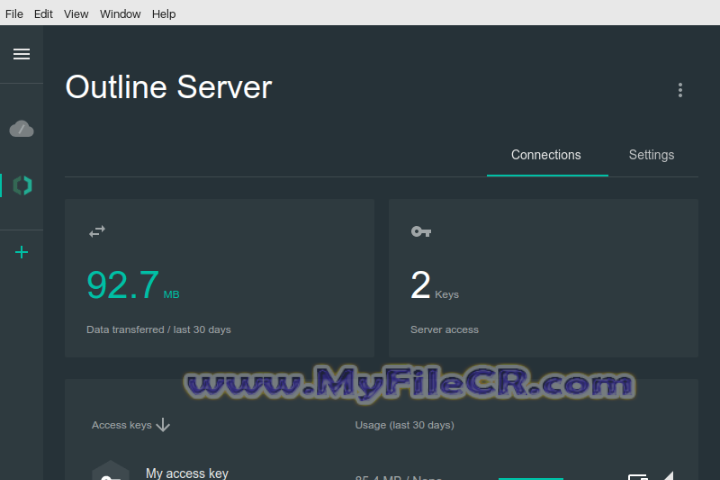The width and height of the screenshot is (720, 480).
Task: Click the 92.7 MB data value
Action: 133,285
